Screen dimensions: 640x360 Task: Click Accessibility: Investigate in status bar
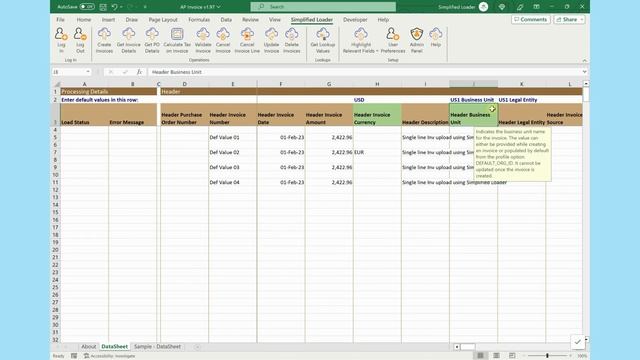coord(109,356)
